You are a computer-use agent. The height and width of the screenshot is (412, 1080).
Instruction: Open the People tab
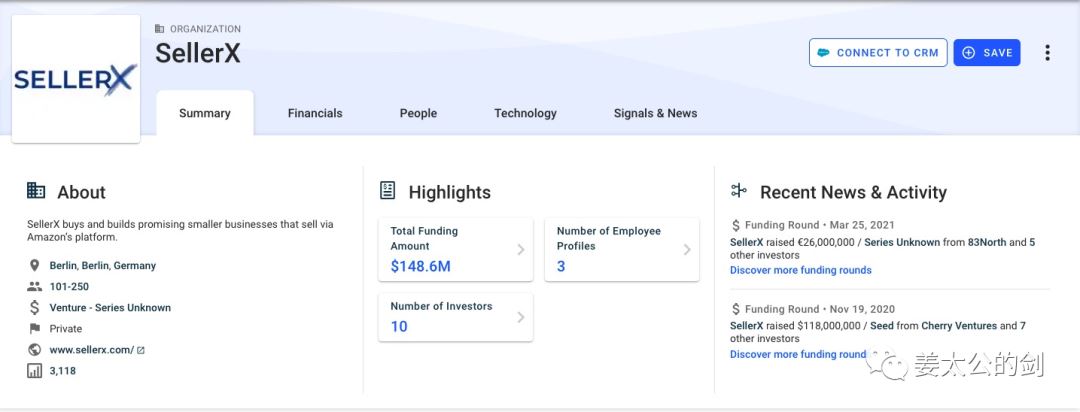point(418,114)
